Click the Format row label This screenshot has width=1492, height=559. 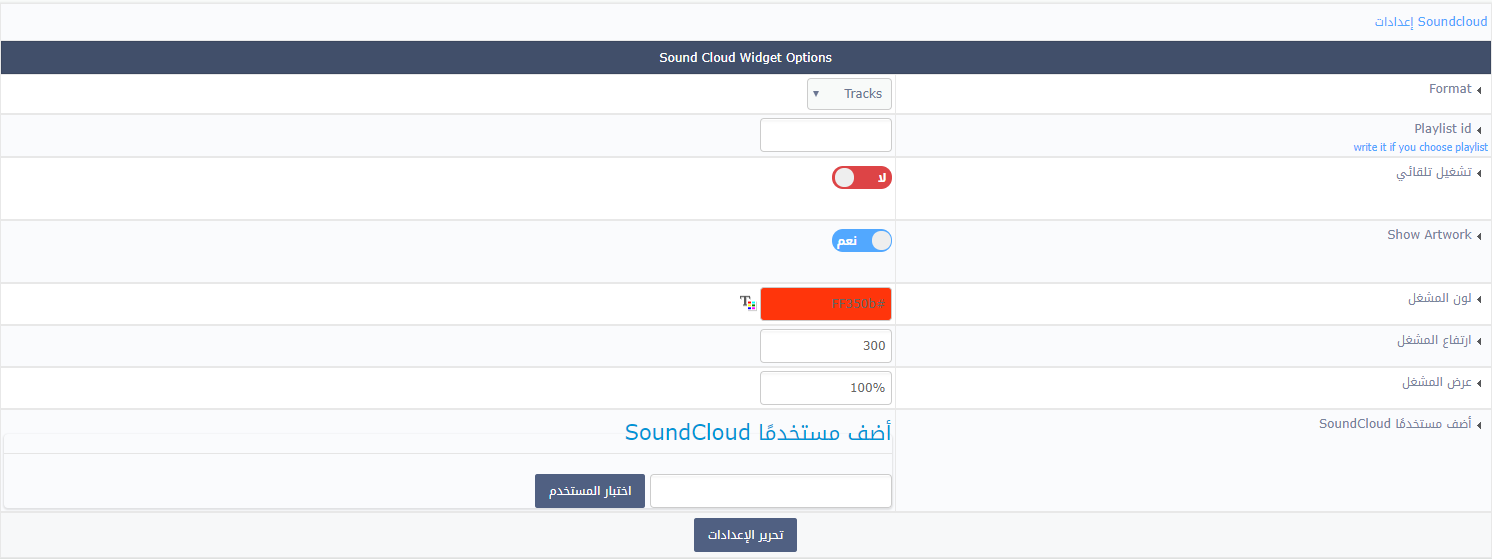point(1450,89)
